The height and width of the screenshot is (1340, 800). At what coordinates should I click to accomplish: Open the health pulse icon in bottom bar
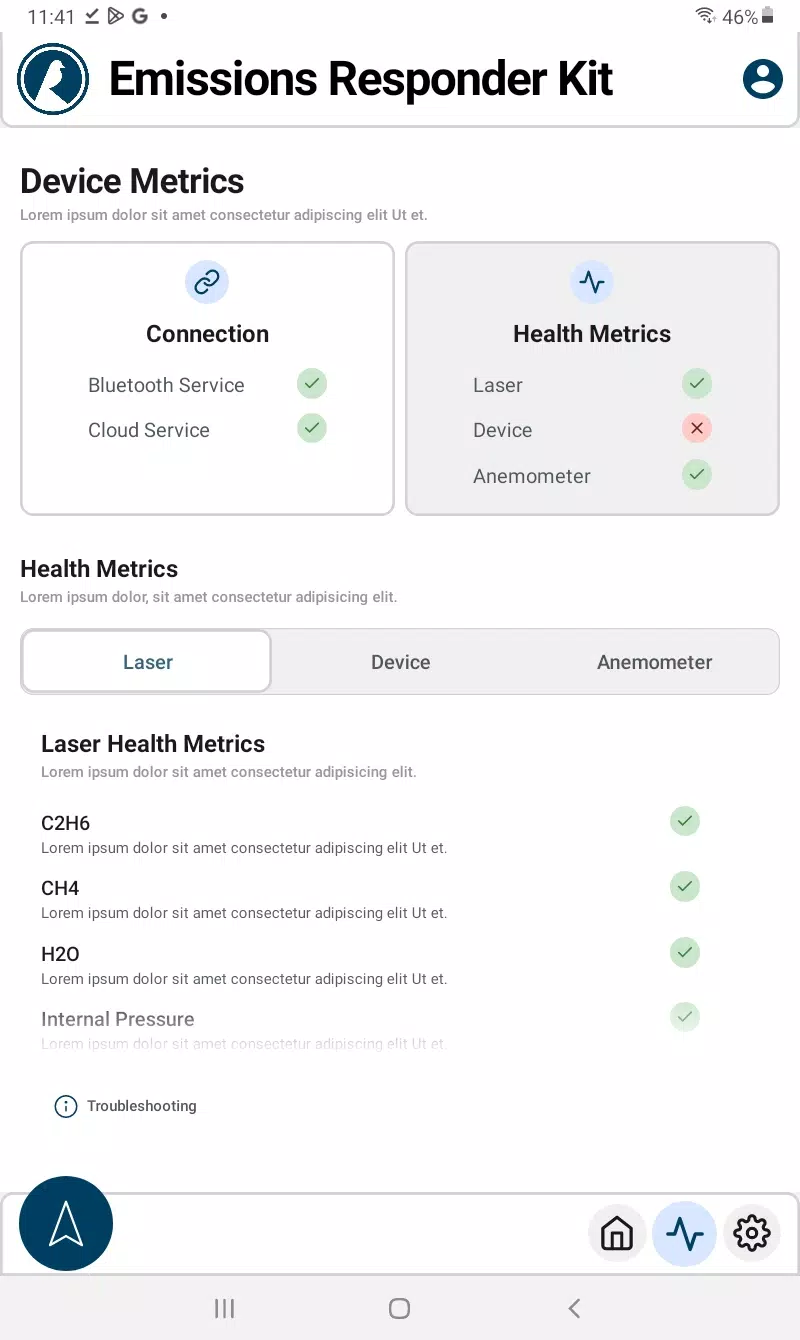pos(685,1234)
